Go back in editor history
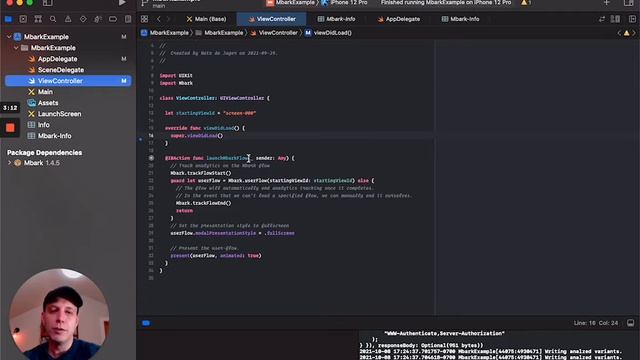640x360 pixels. click(159, 19)
